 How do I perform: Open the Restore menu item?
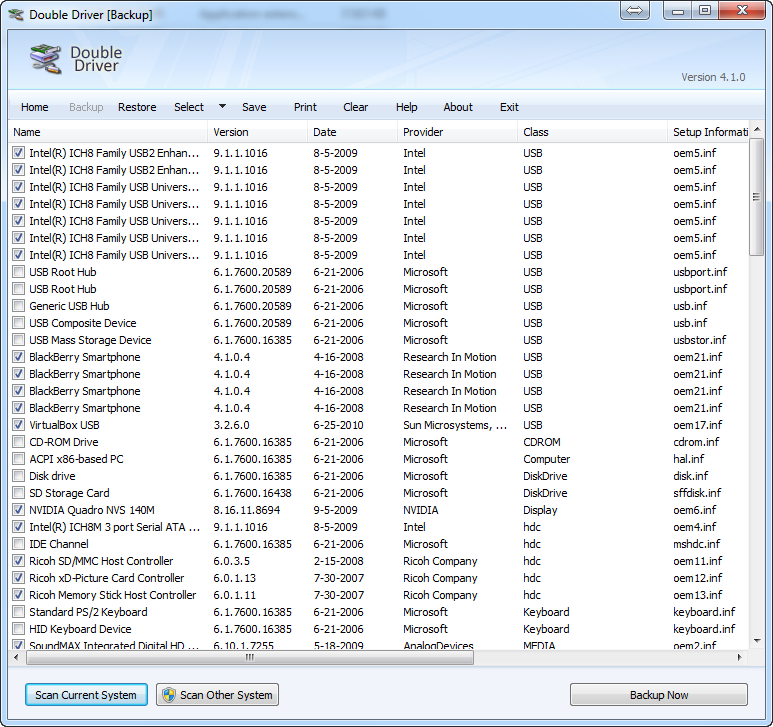point(137,107)
